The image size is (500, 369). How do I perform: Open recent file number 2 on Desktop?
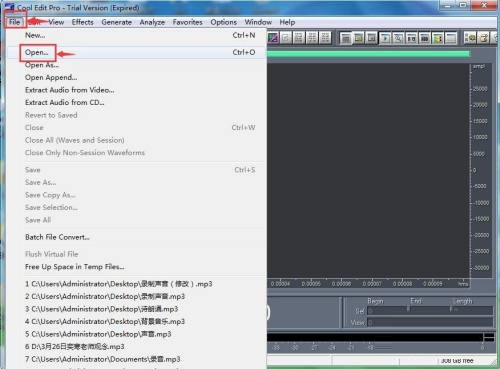[137, 296]
